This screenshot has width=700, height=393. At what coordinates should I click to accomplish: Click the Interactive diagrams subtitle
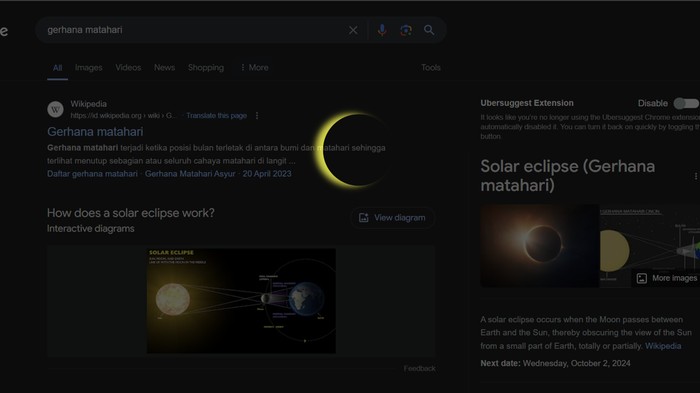coord(91,229)
